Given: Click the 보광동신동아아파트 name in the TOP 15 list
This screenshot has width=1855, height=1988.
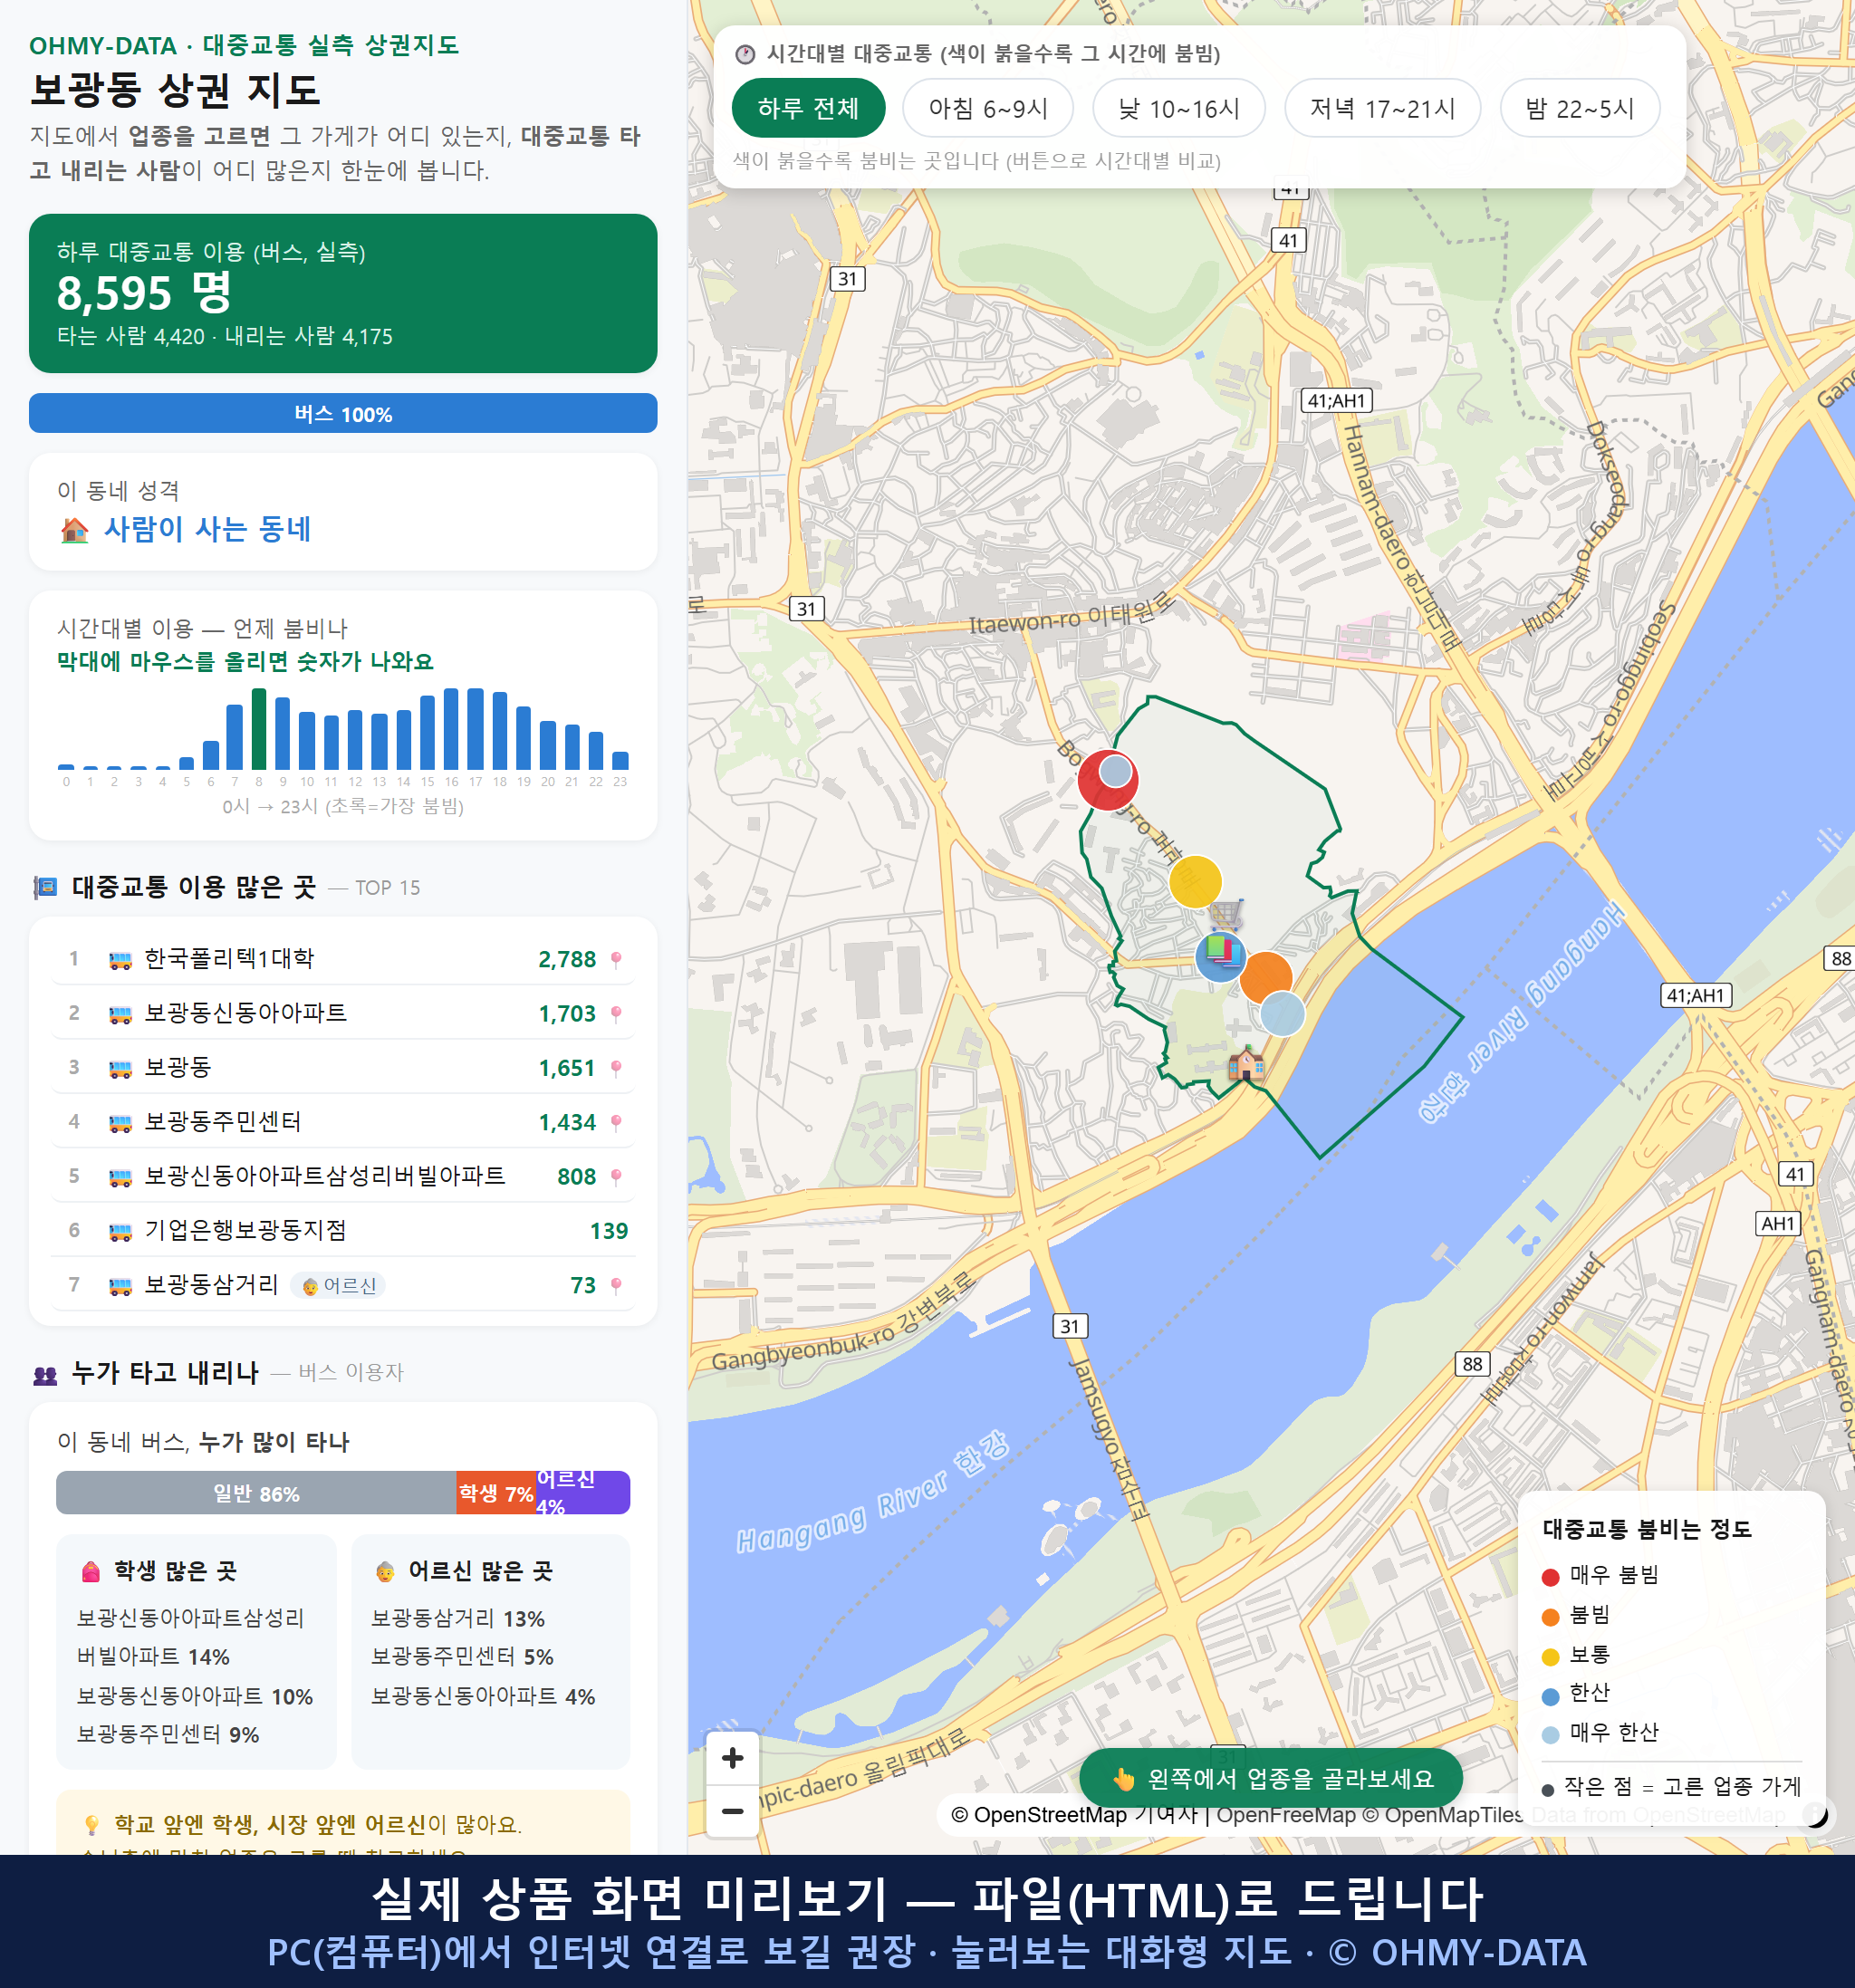Looking at the screenshot, I should (245, 1013).
